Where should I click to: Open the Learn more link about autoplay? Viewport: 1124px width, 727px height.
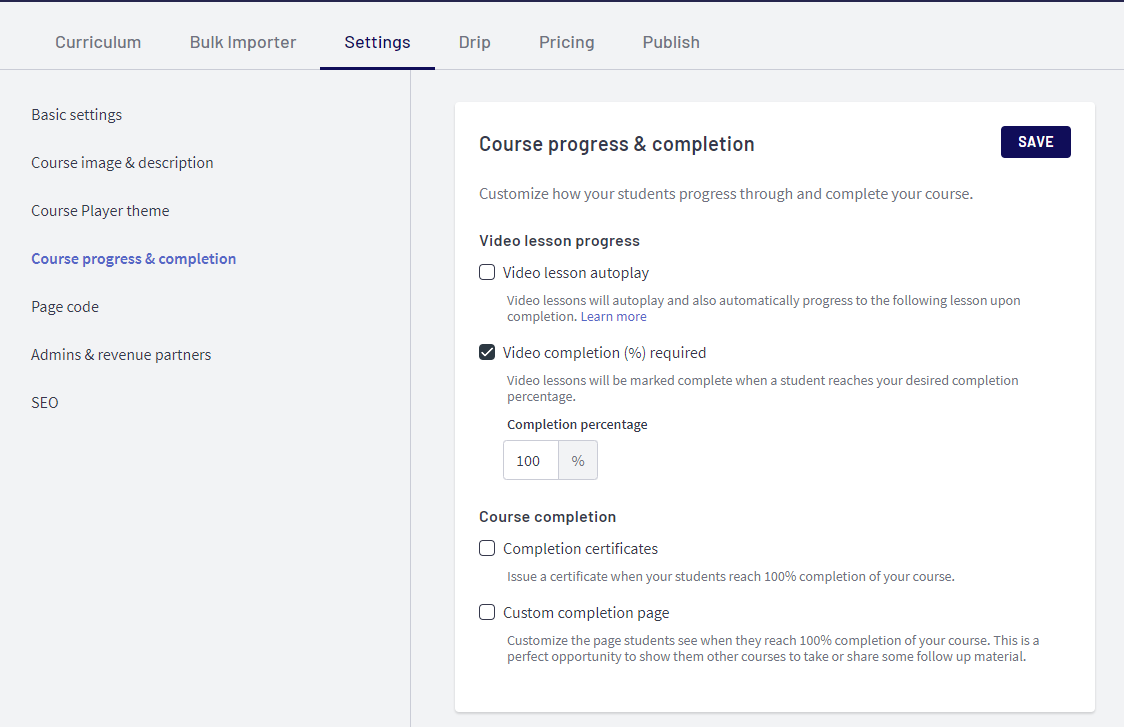click(613, 316)
